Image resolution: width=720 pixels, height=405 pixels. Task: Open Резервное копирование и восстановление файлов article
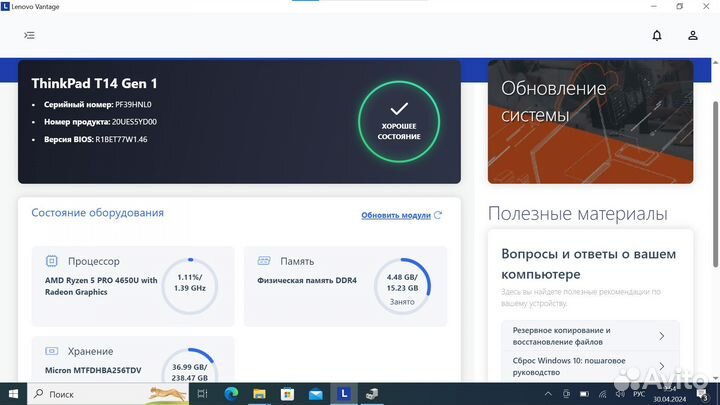pyautogui.click(x=591, y=336)
